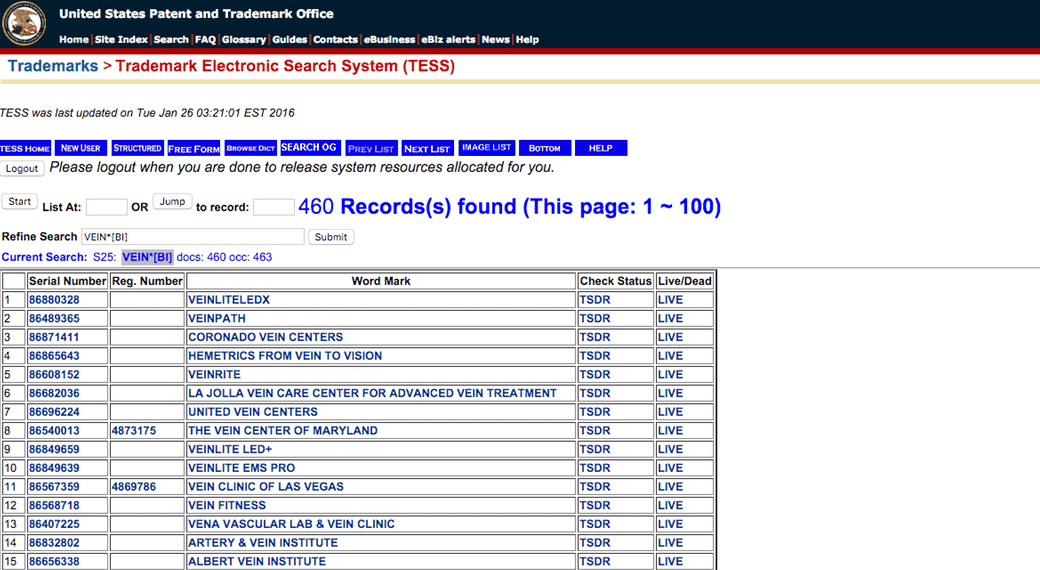Open the VEINPATH word mark

pyautogui.click(x=217, y=319)
